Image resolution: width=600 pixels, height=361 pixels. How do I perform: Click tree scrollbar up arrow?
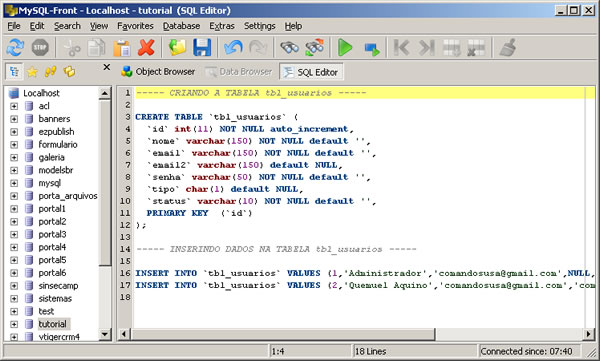click(104, 93)
